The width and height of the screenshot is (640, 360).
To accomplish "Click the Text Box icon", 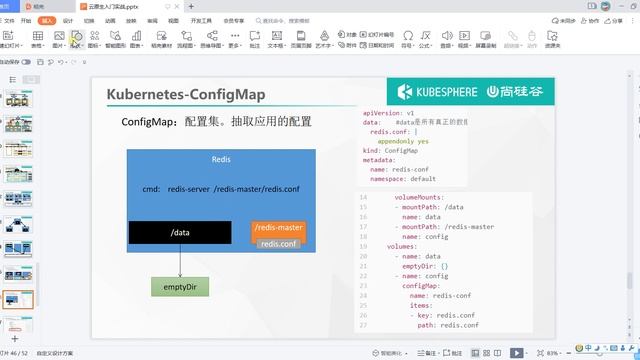I will [x=277, y=36].
